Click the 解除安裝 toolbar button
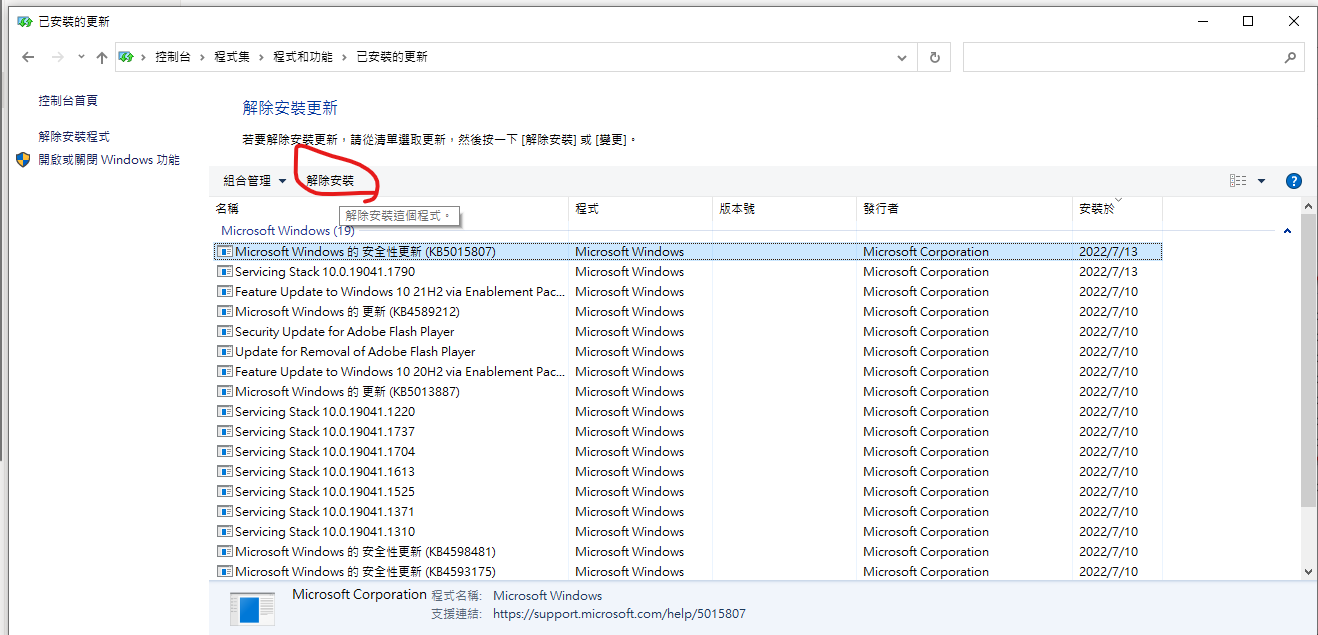1318x635 pixels. point(330,181)
